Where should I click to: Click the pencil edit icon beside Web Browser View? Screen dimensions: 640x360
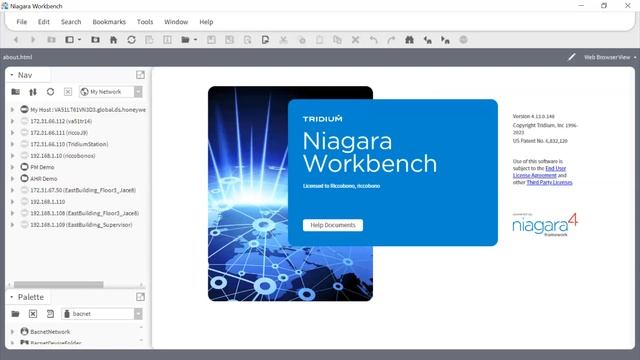click(x=571, y=57)
